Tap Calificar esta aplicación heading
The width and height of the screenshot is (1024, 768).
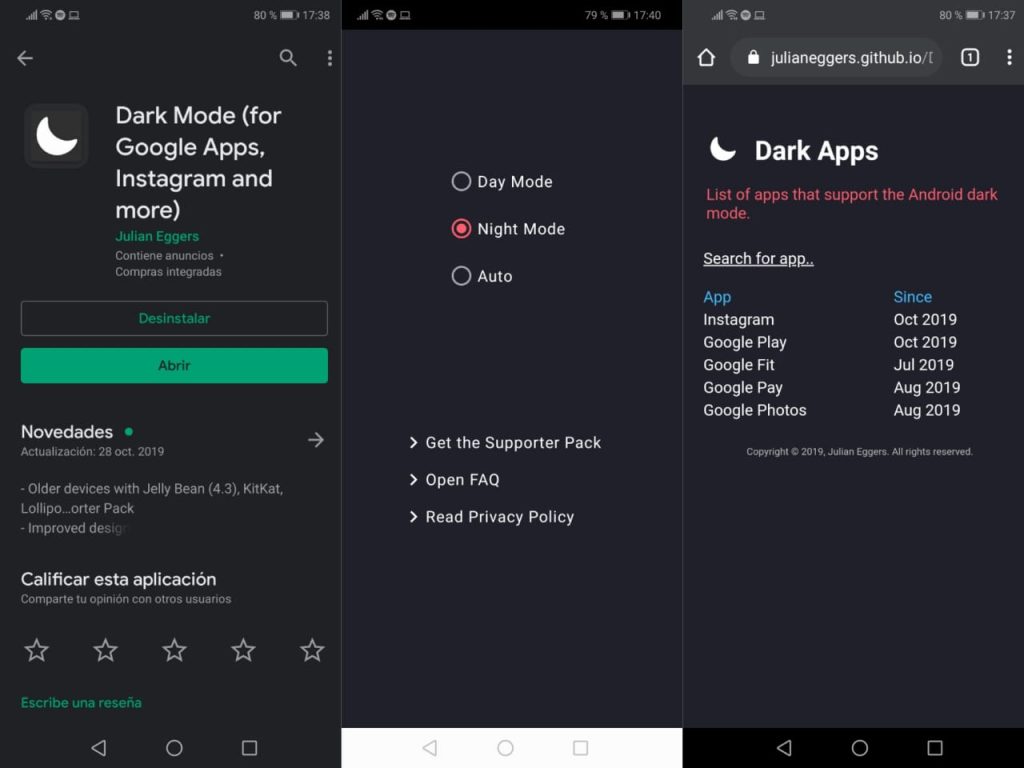click(x=118, y=579)
